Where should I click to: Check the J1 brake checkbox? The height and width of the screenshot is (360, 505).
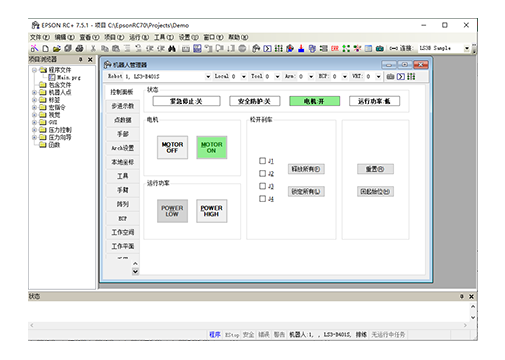tap(262, 161)
